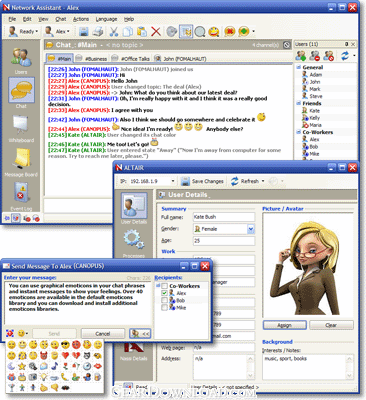Screen dimensions: 366x400
Task: Expand the IP address combo box
Action: click(x=173, y=181)
